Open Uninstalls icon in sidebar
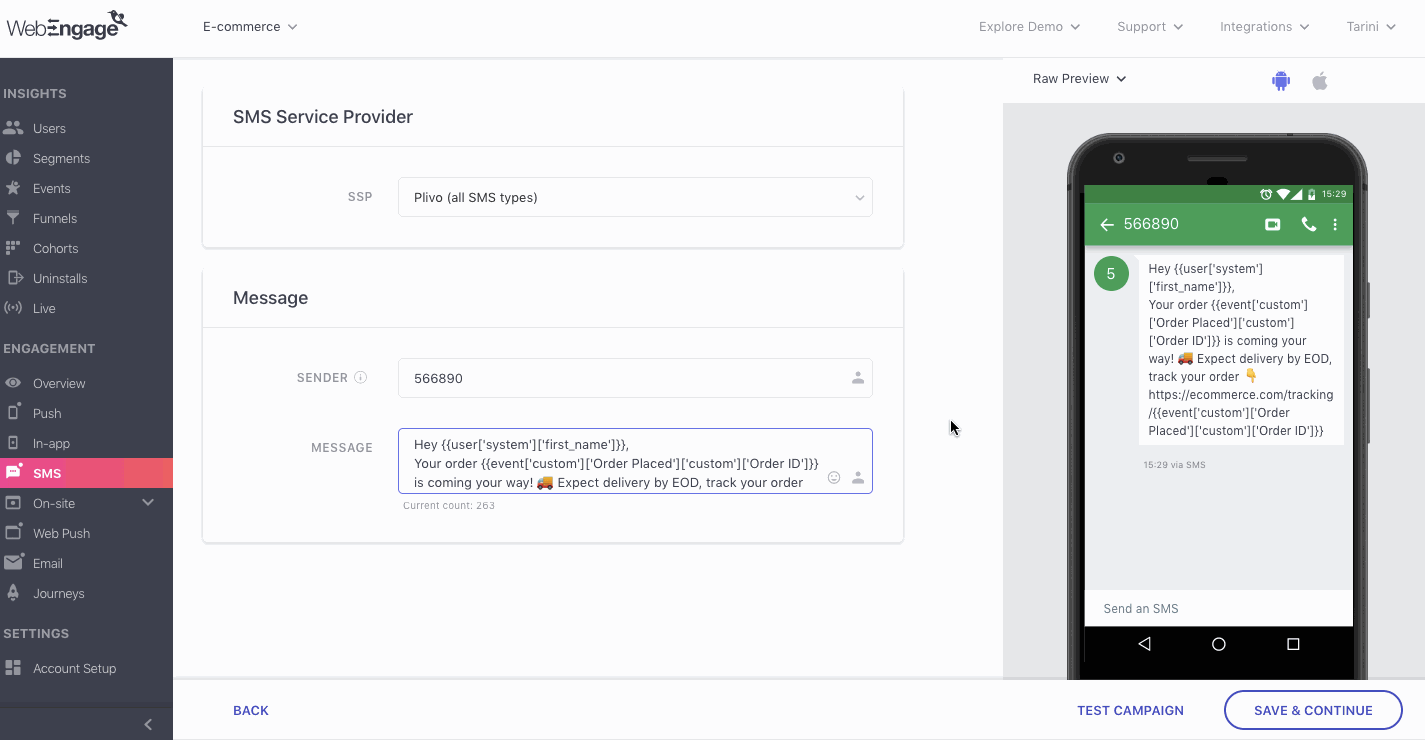The height and width of the screenshot is (740, 1425). 14,278
